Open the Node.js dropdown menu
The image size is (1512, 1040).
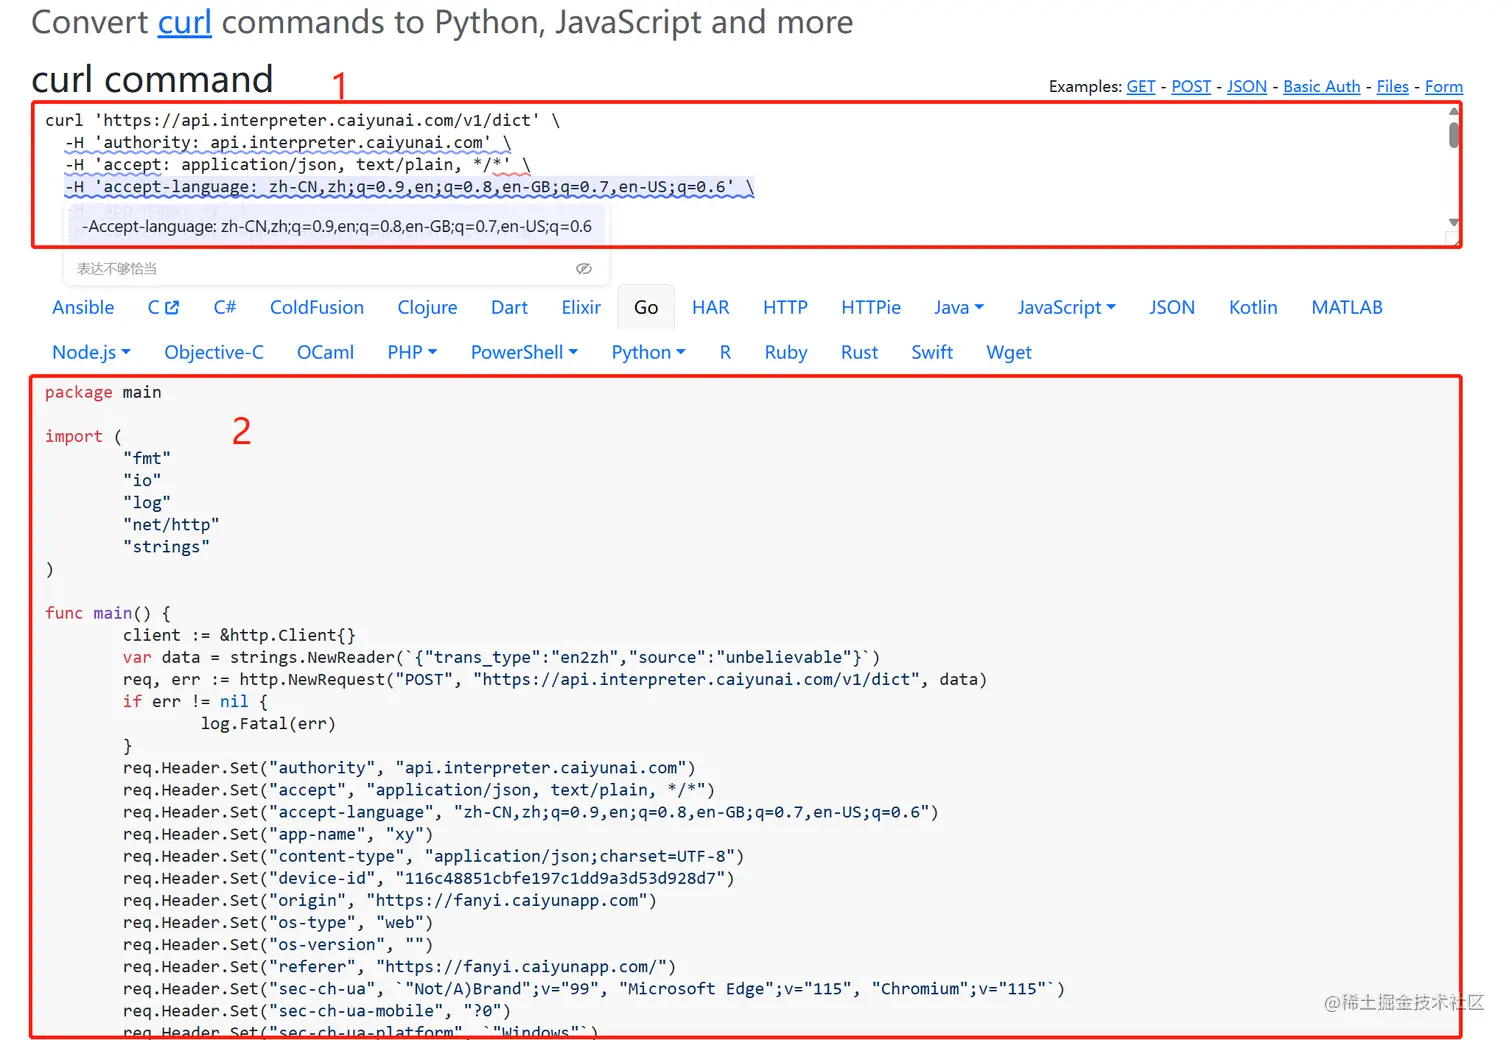click(91, 353)
